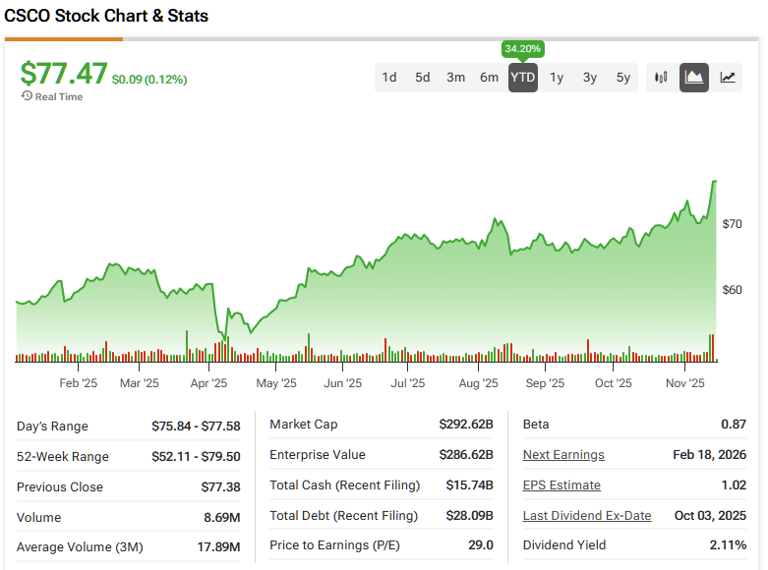Select the 5d time range

click(423, 77)
